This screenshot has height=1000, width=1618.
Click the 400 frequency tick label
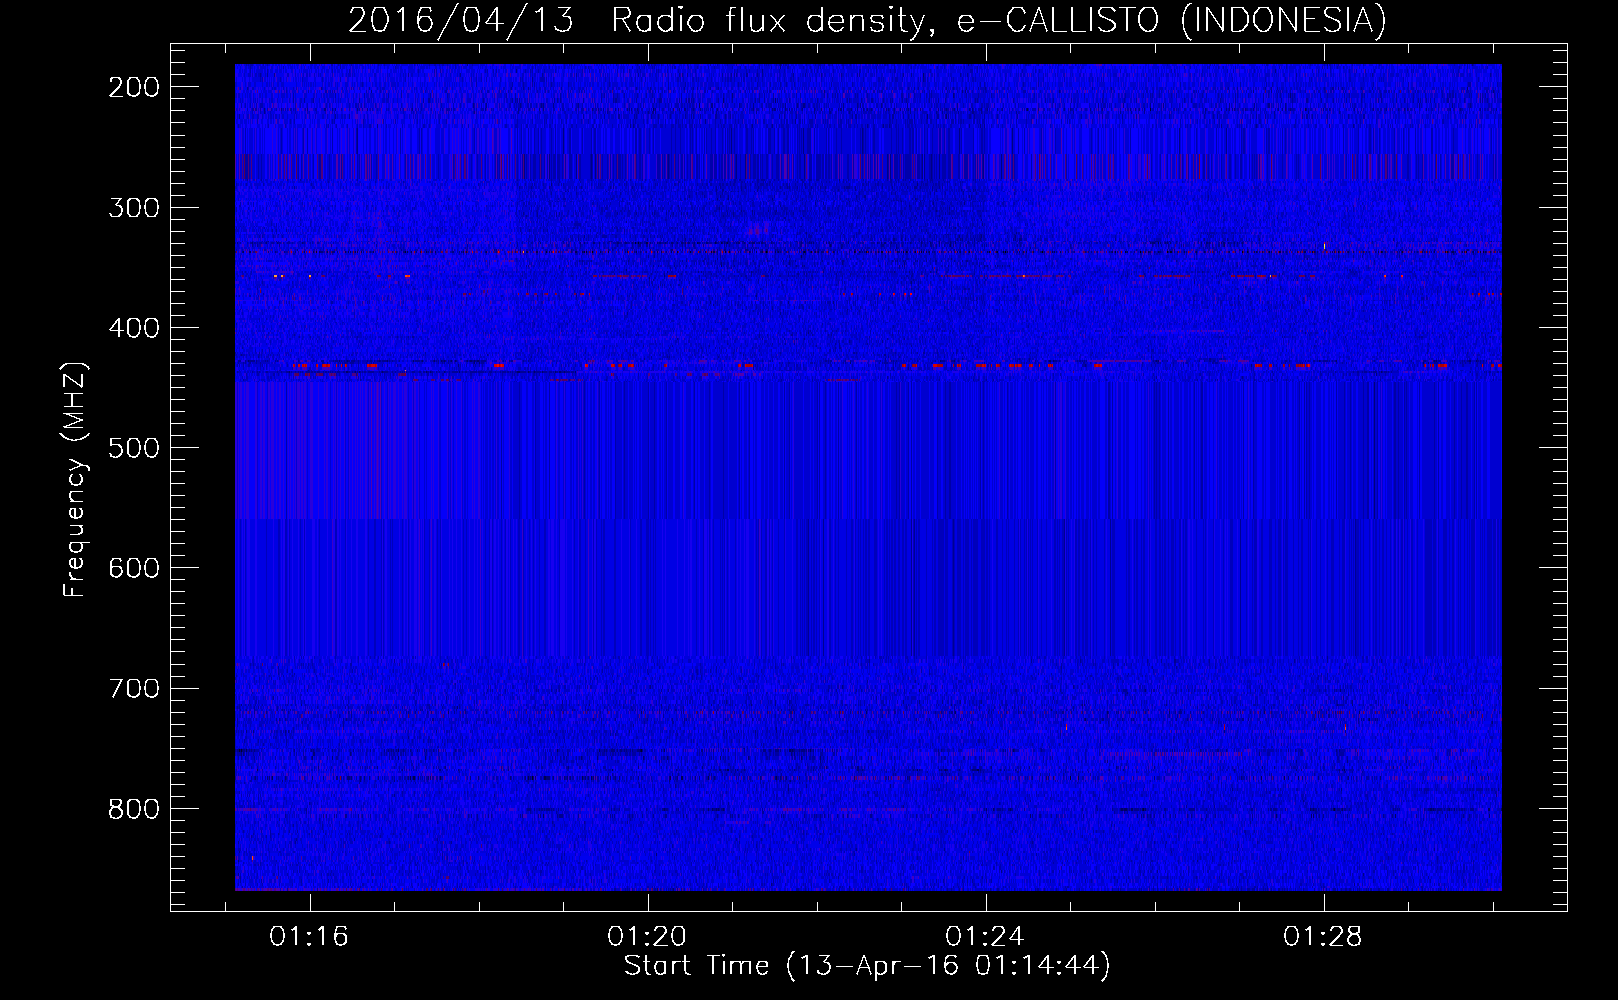[x=134, y=328]
